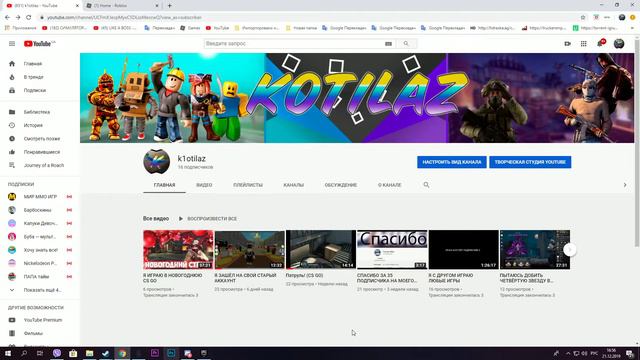This screenshot has width=640, height=360.
Task: Open the YouTube hamburger guide menu
Action: click(12, 44)
